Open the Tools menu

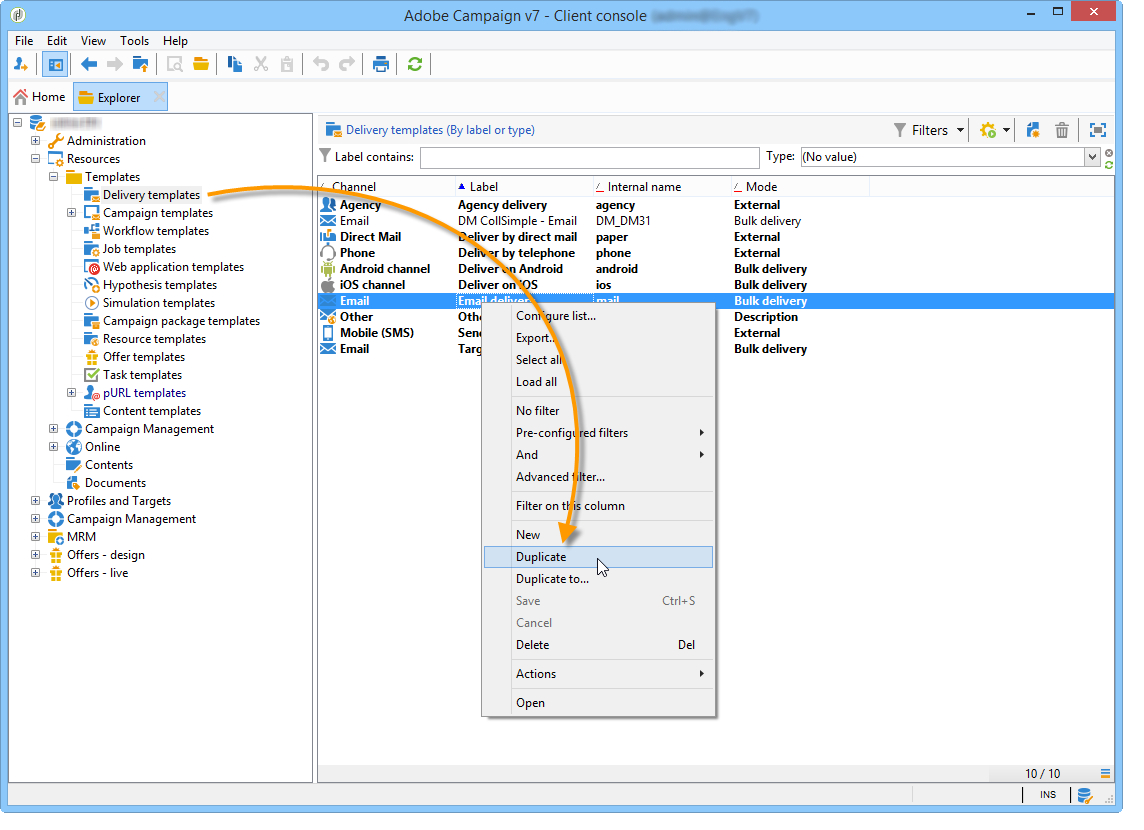point(134,41)
